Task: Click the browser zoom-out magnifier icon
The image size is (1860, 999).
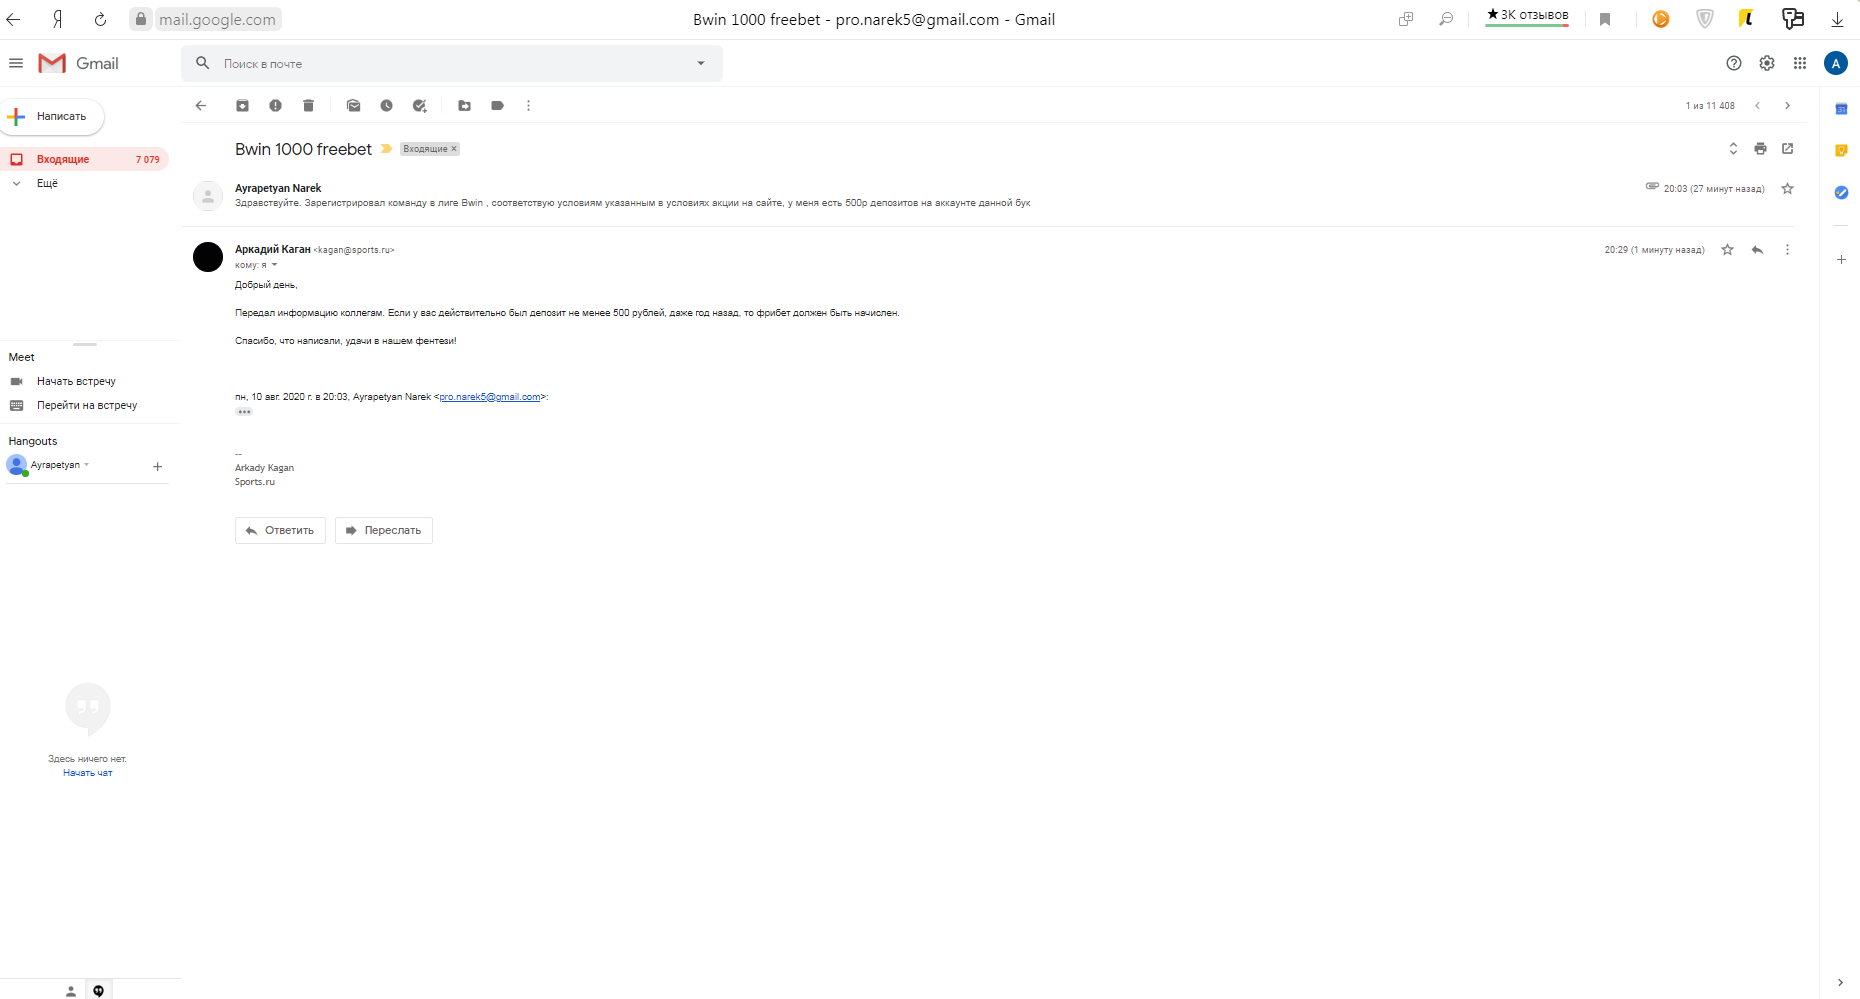Action: tap(1446, 19)
